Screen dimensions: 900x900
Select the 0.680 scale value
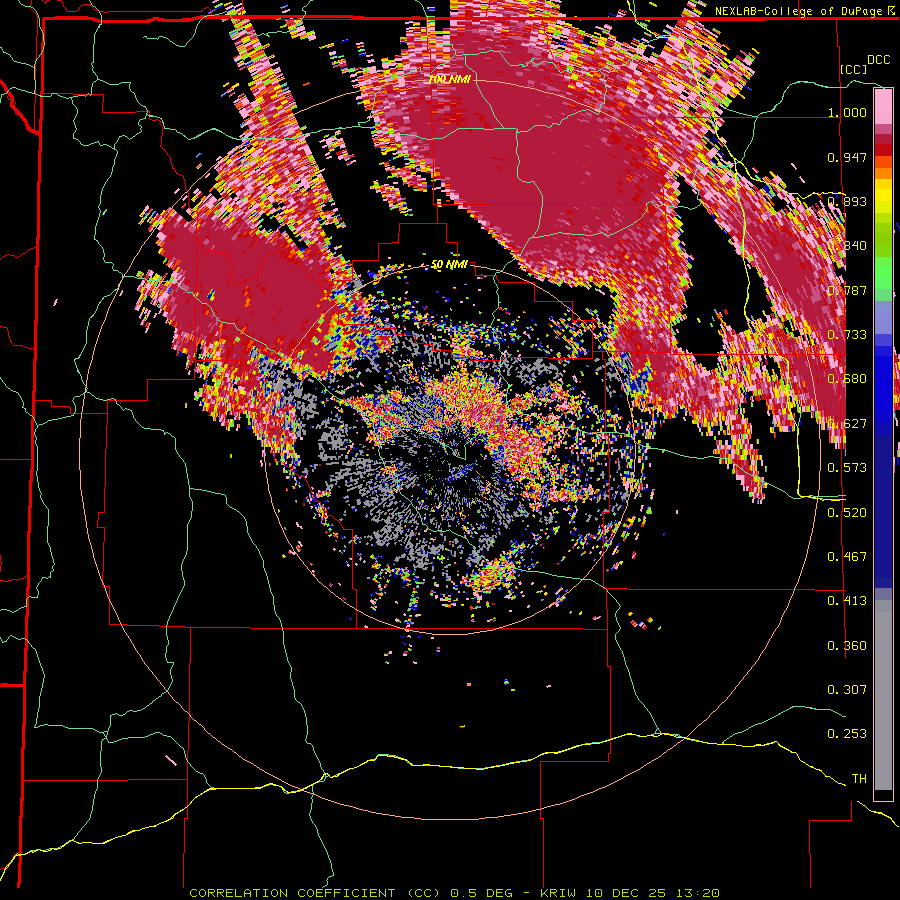coord(847,379)
